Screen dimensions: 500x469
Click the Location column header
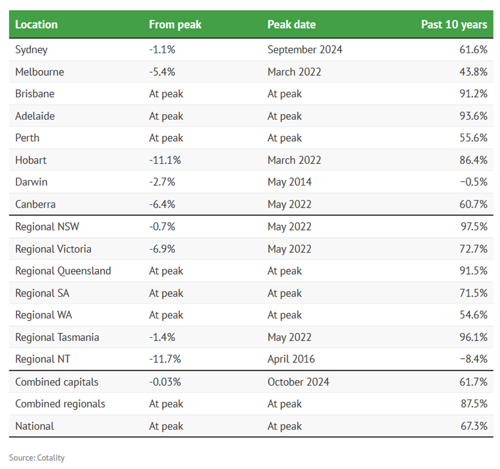36,24
